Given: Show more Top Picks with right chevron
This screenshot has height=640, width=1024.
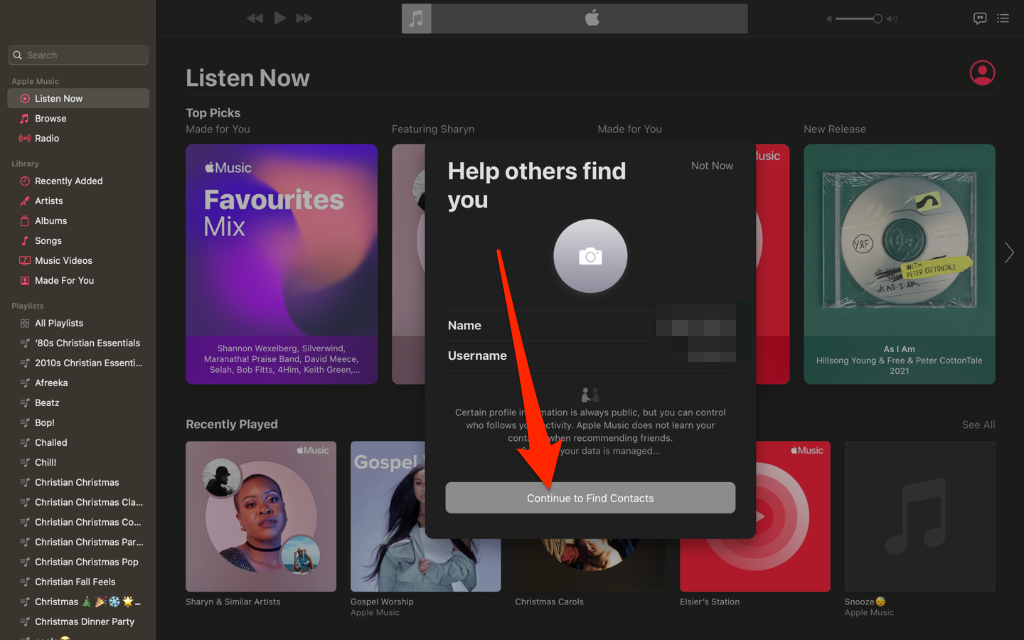Looking at the screenshot, I should (x=1010, y=252).
